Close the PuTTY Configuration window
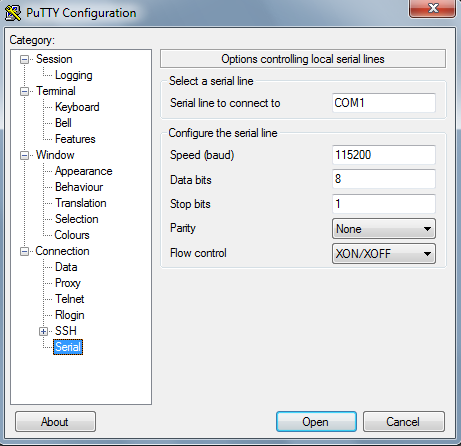461x446 pixels. (x=433, y=8)
